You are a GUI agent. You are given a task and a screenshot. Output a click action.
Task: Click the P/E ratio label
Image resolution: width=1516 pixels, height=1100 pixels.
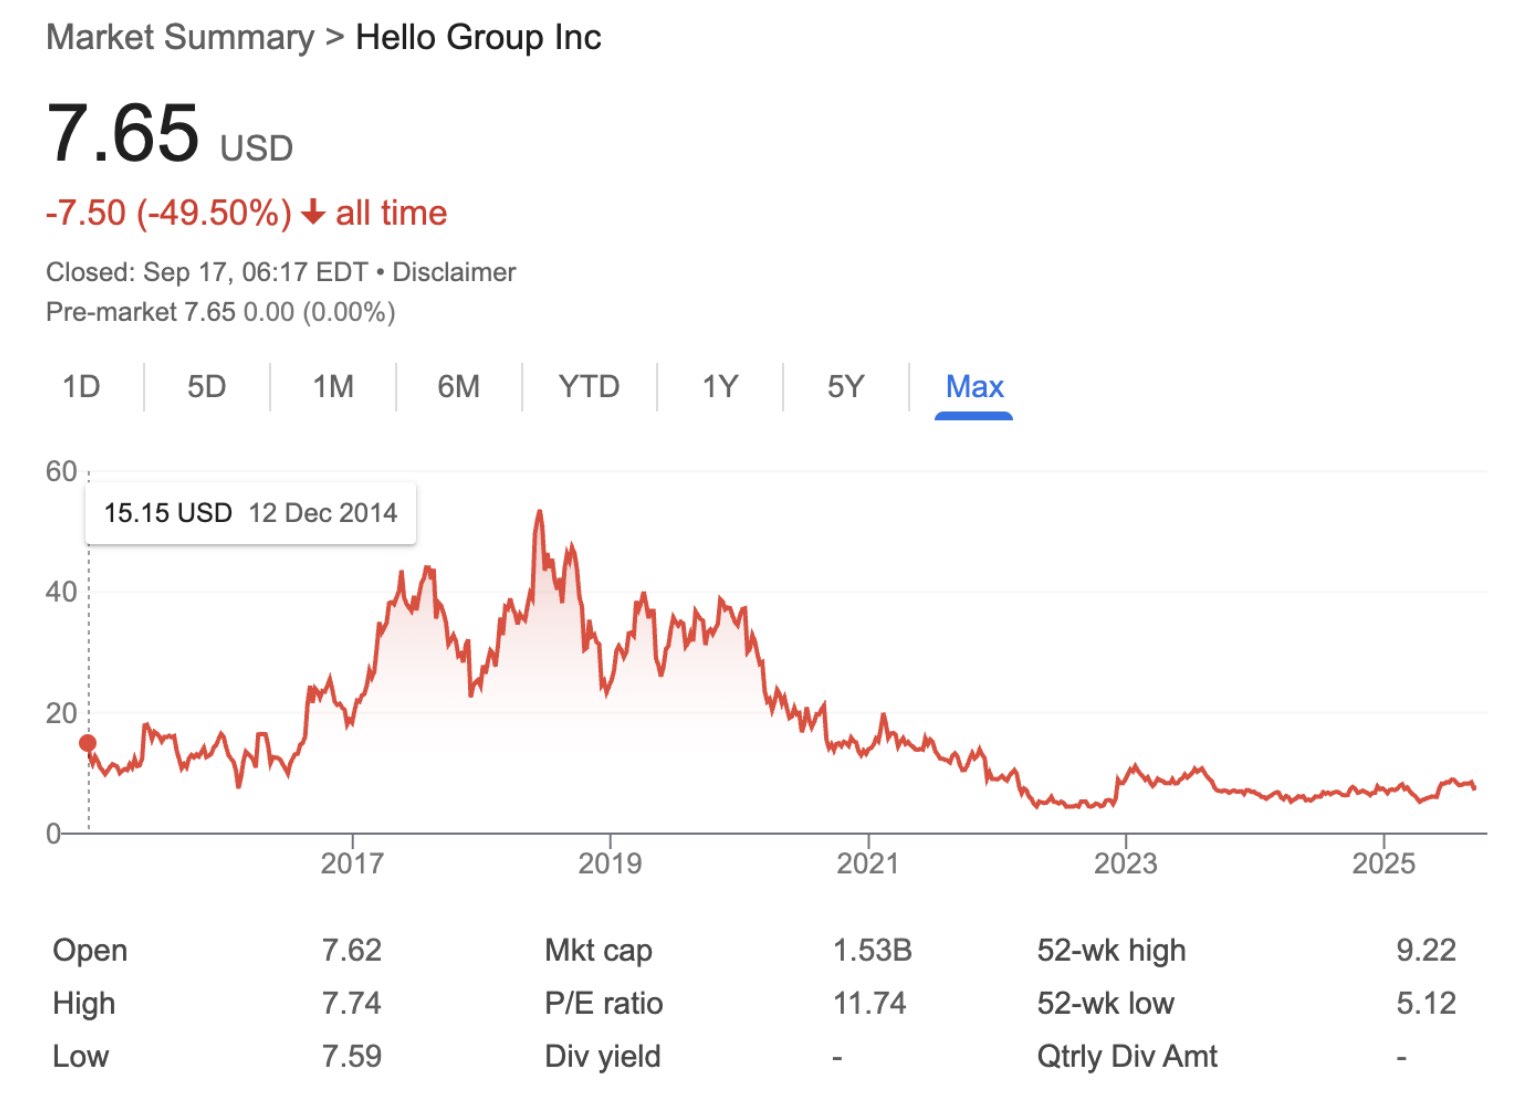pos(603,1003)
